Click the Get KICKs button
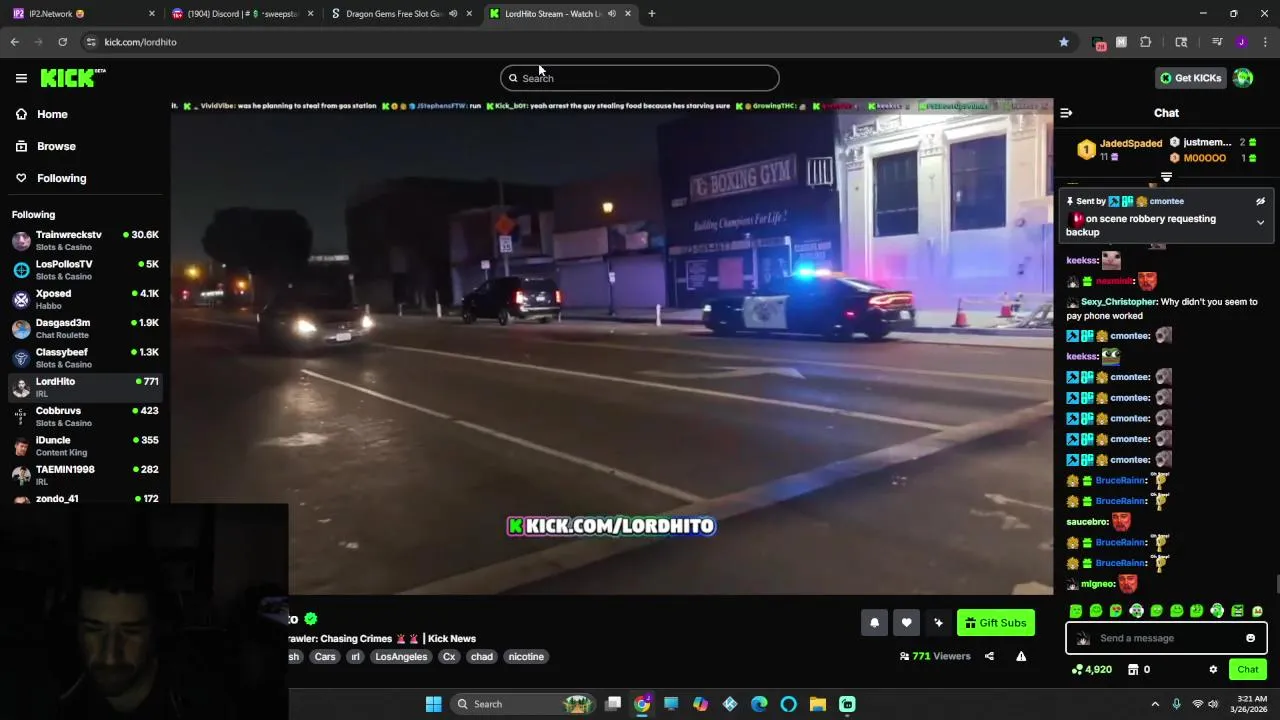Screen dimensions: 1280x720 pos(1190,78)
